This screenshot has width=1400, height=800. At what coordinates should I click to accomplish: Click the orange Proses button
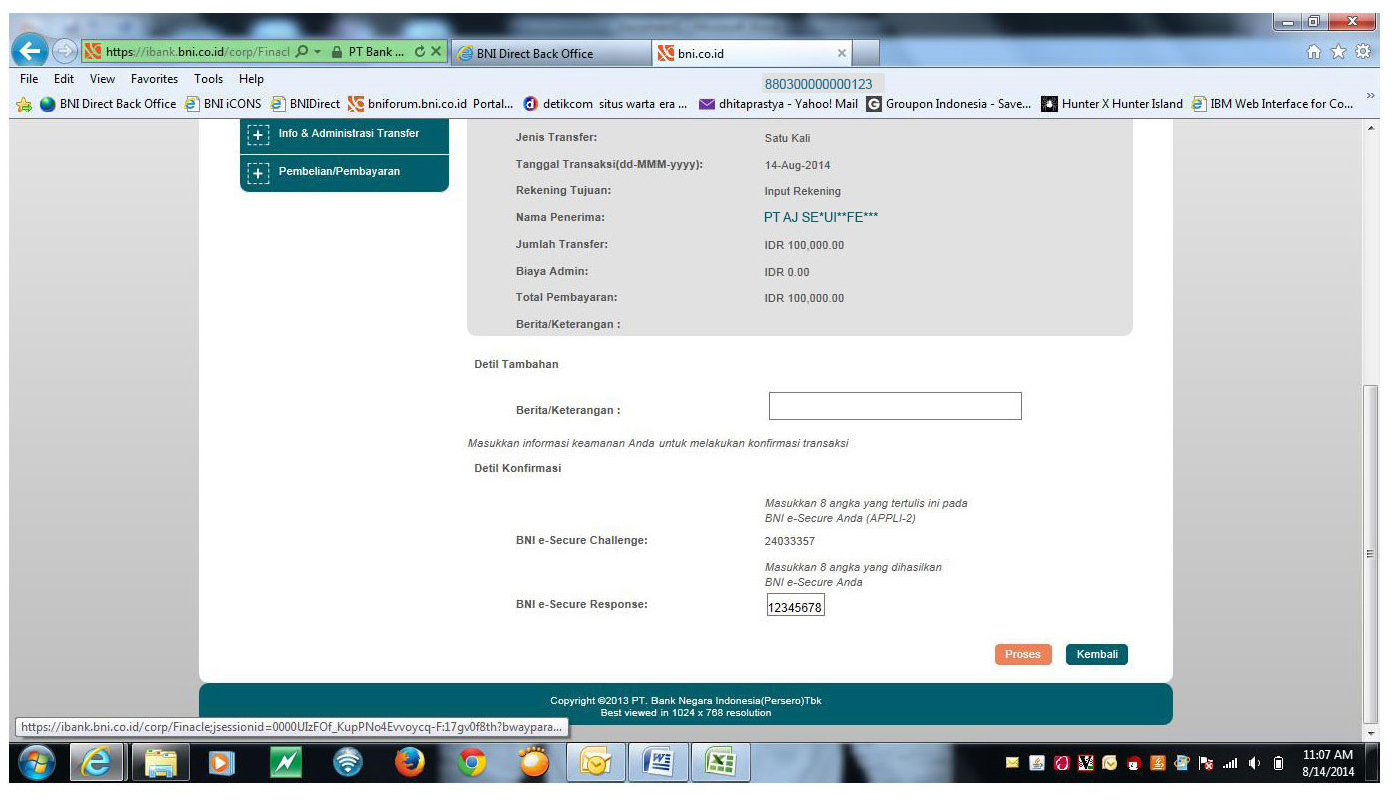(1023, 654)
